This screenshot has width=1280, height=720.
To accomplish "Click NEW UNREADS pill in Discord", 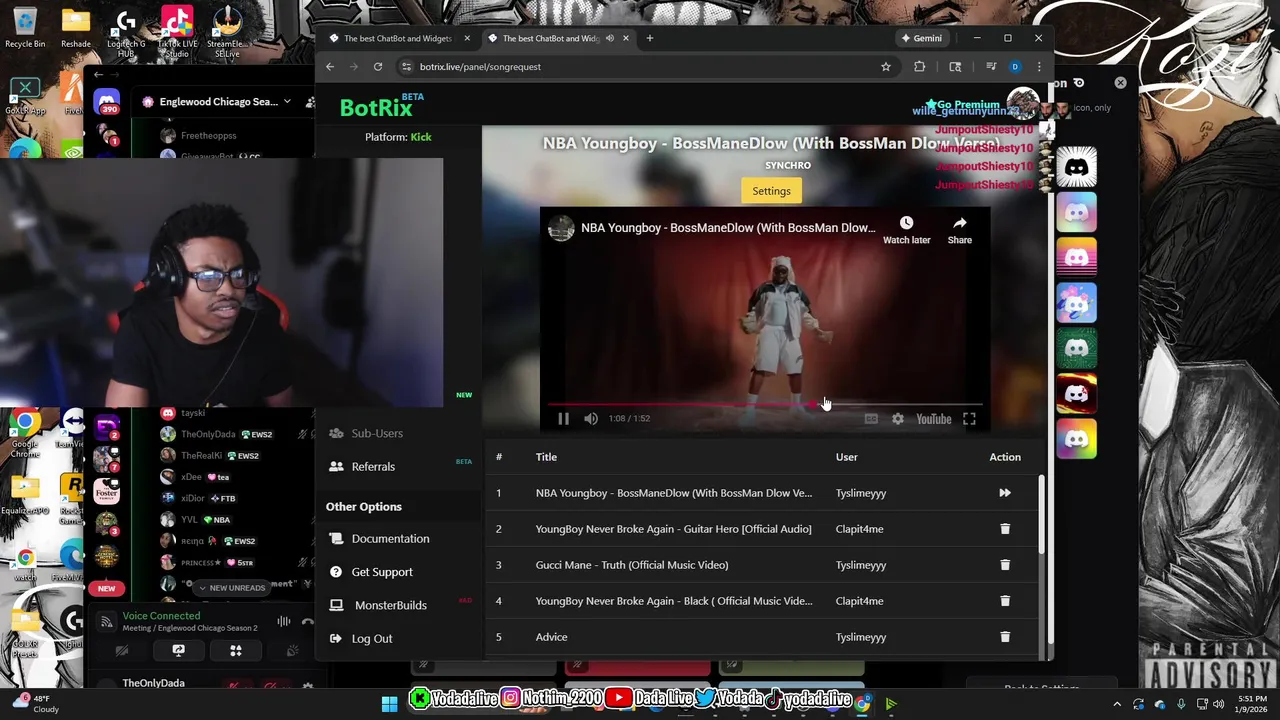I will pos(230,588).
